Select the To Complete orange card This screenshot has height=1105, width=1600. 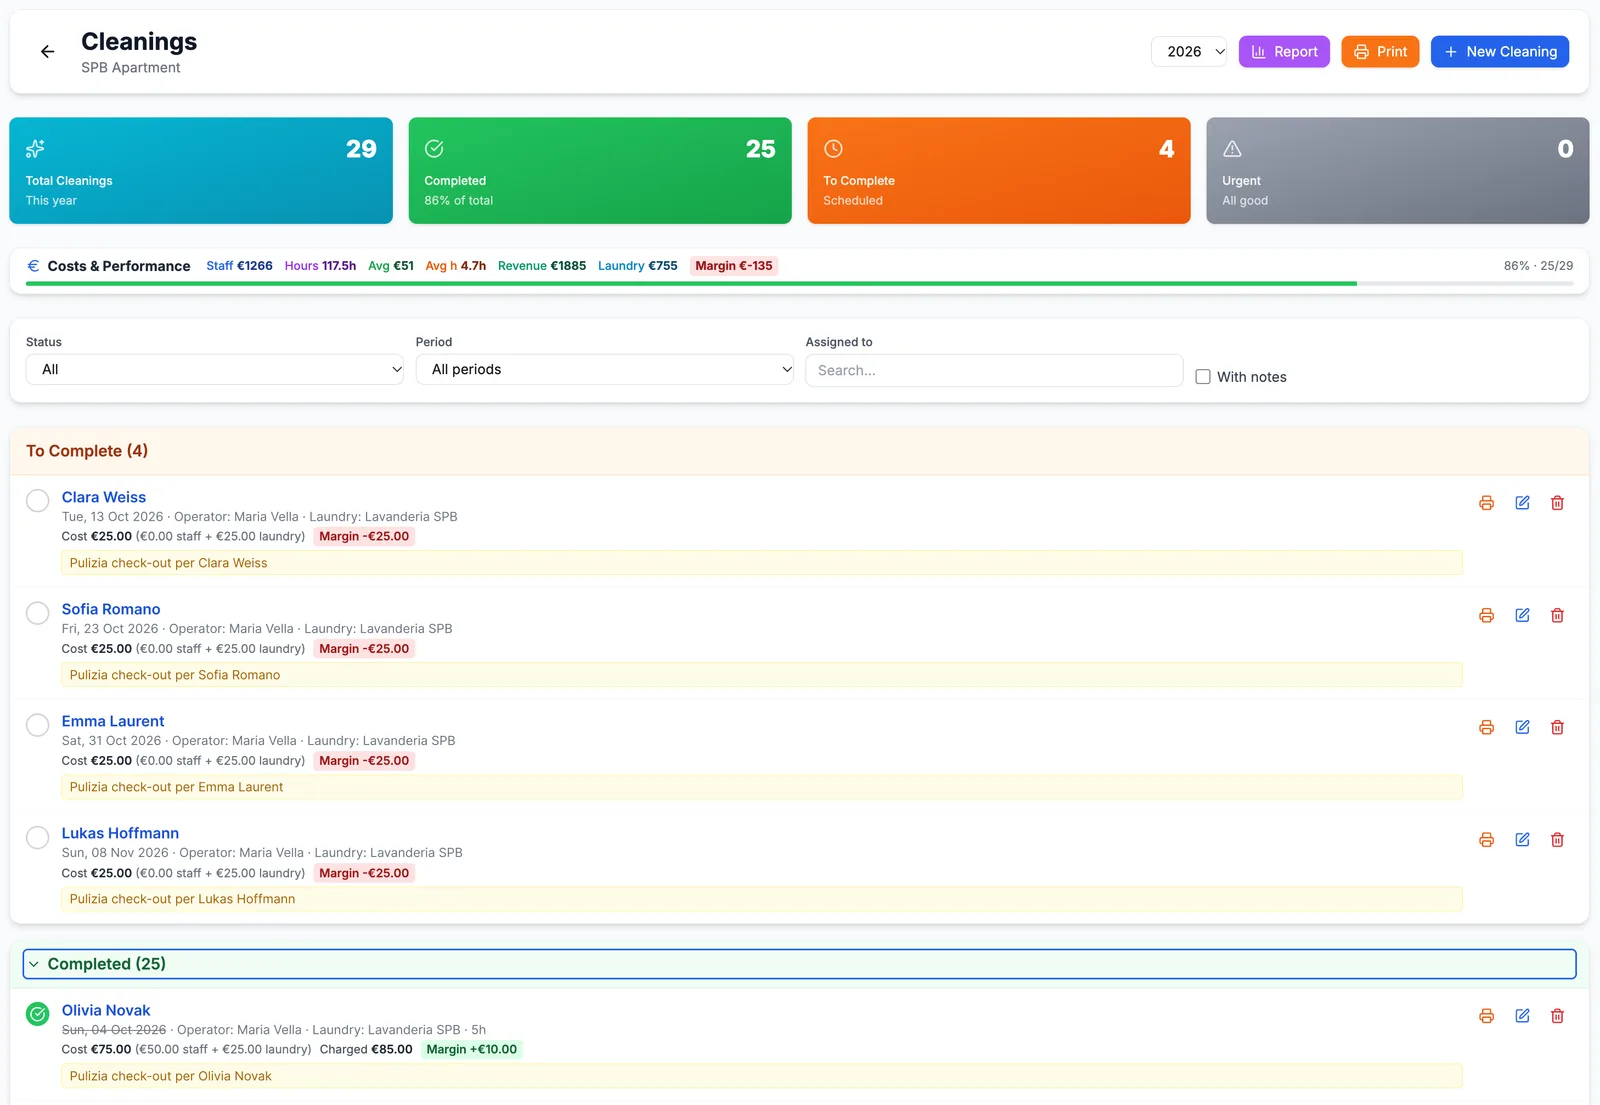(999, 171)
